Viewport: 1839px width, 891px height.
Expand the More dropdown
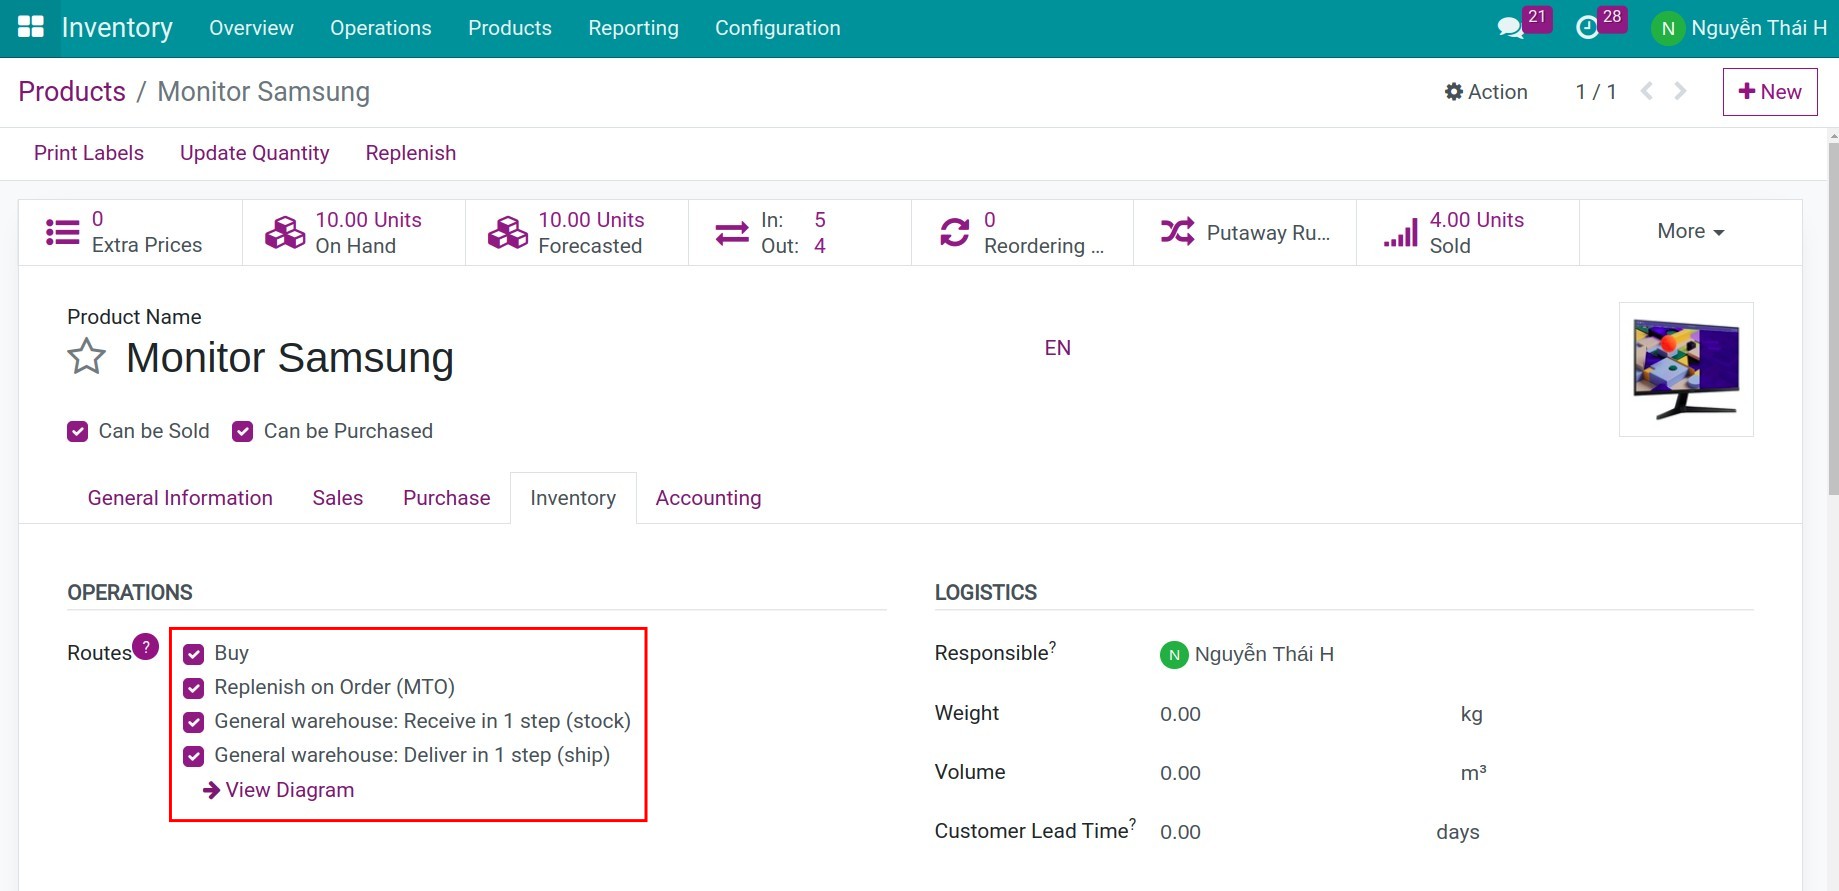pos(1690,232)
